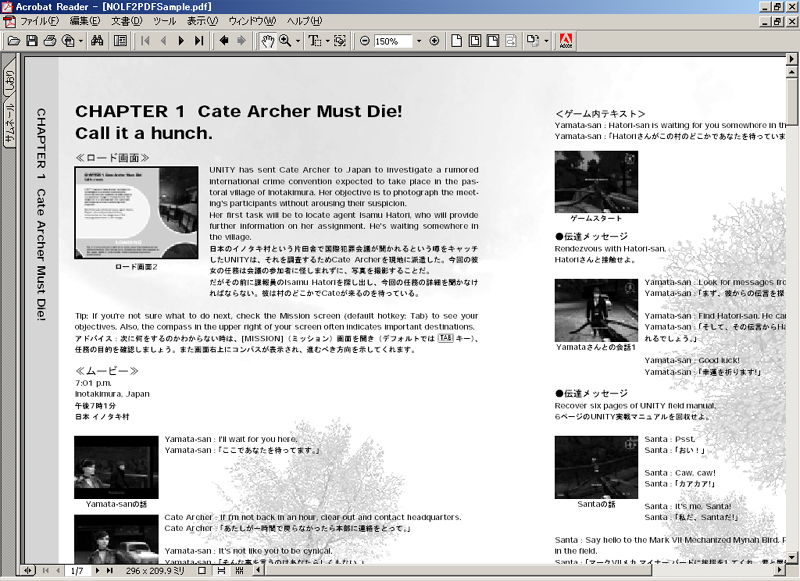800x581 pixels.
Task: Click the zoom out minus button
Action: [365, 41]
